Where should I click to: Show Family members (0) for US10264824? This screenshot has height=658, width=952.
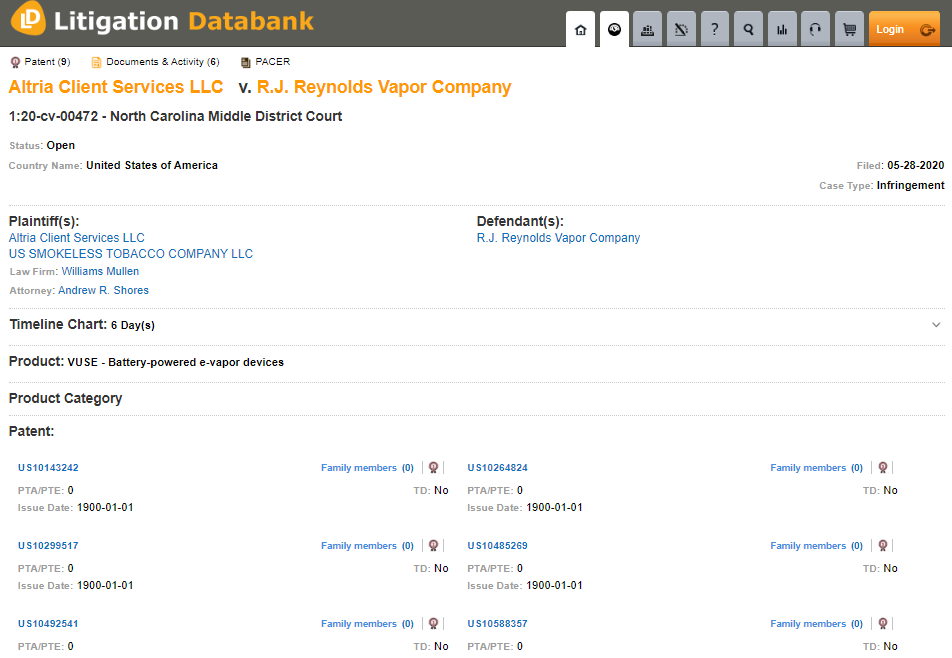(x=817, y=467)
